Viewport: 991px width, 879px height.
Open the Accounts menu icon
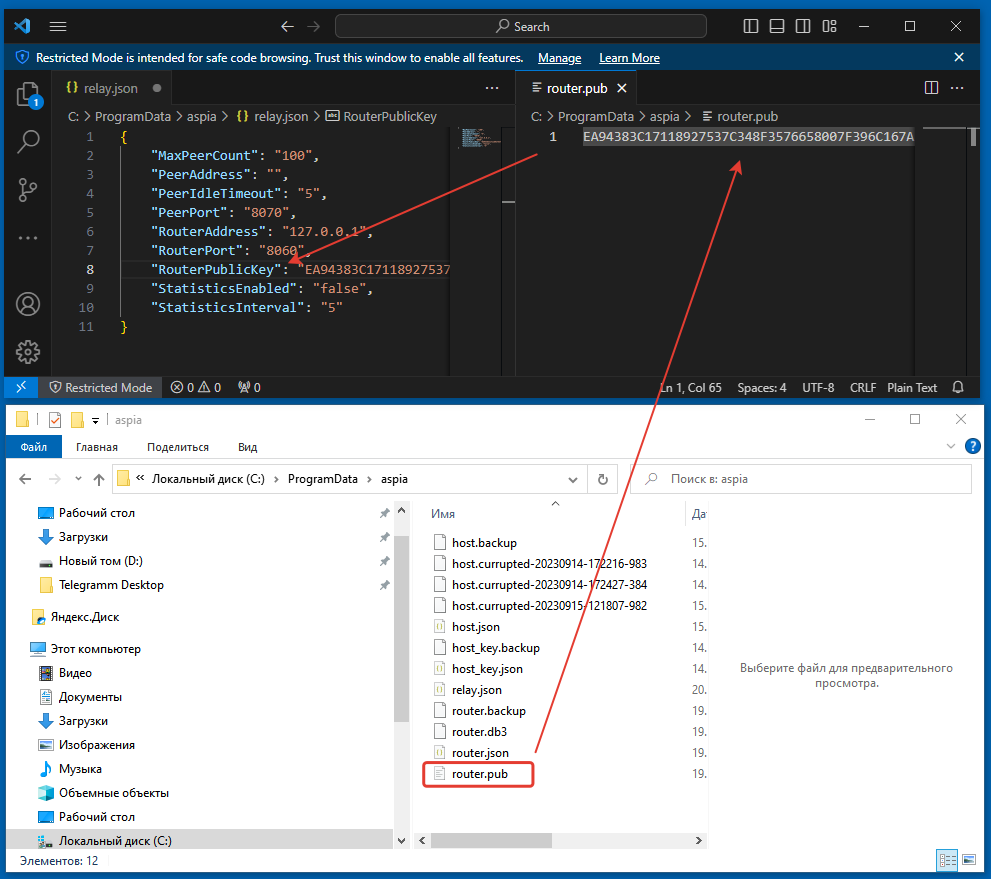pyautogui.click(x=28, y=304)
